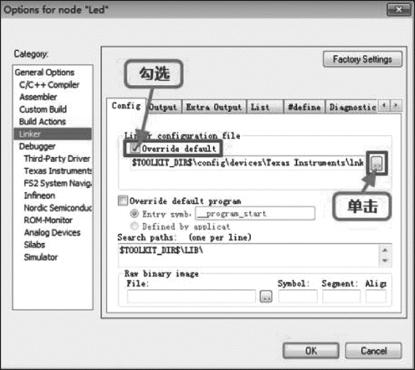The height and width of the screenshot is (370, 415).
Task: Click the Symbol input field
Action: [x=298, y=296]
